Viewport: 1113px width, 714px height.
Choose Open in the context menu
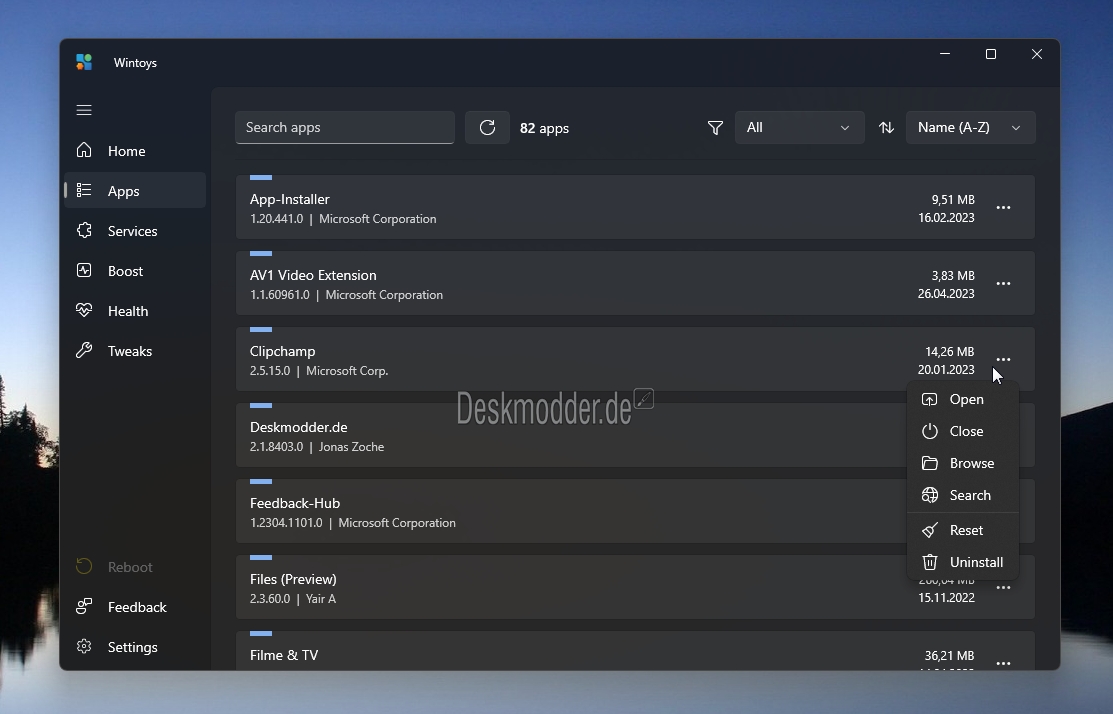pos(963,400)
